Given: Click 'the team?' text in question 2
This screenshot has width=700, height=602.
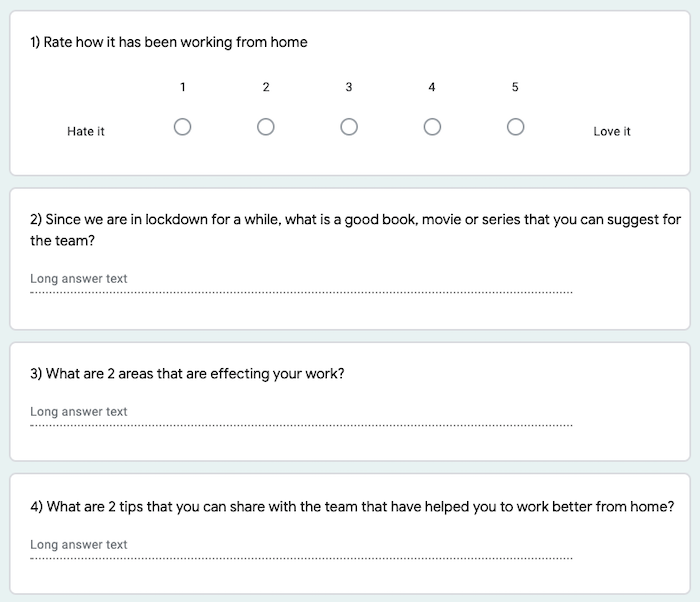Looking at the screenshot, I should tap(62, 241).
